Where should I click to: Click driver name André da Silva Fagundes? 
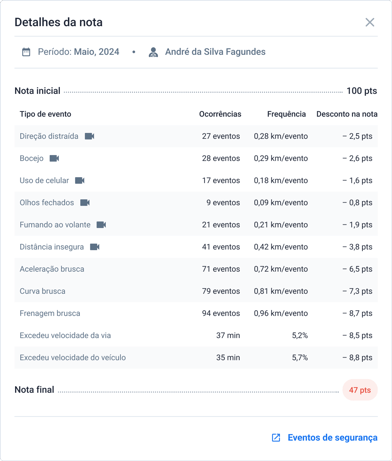coord(215,52)
